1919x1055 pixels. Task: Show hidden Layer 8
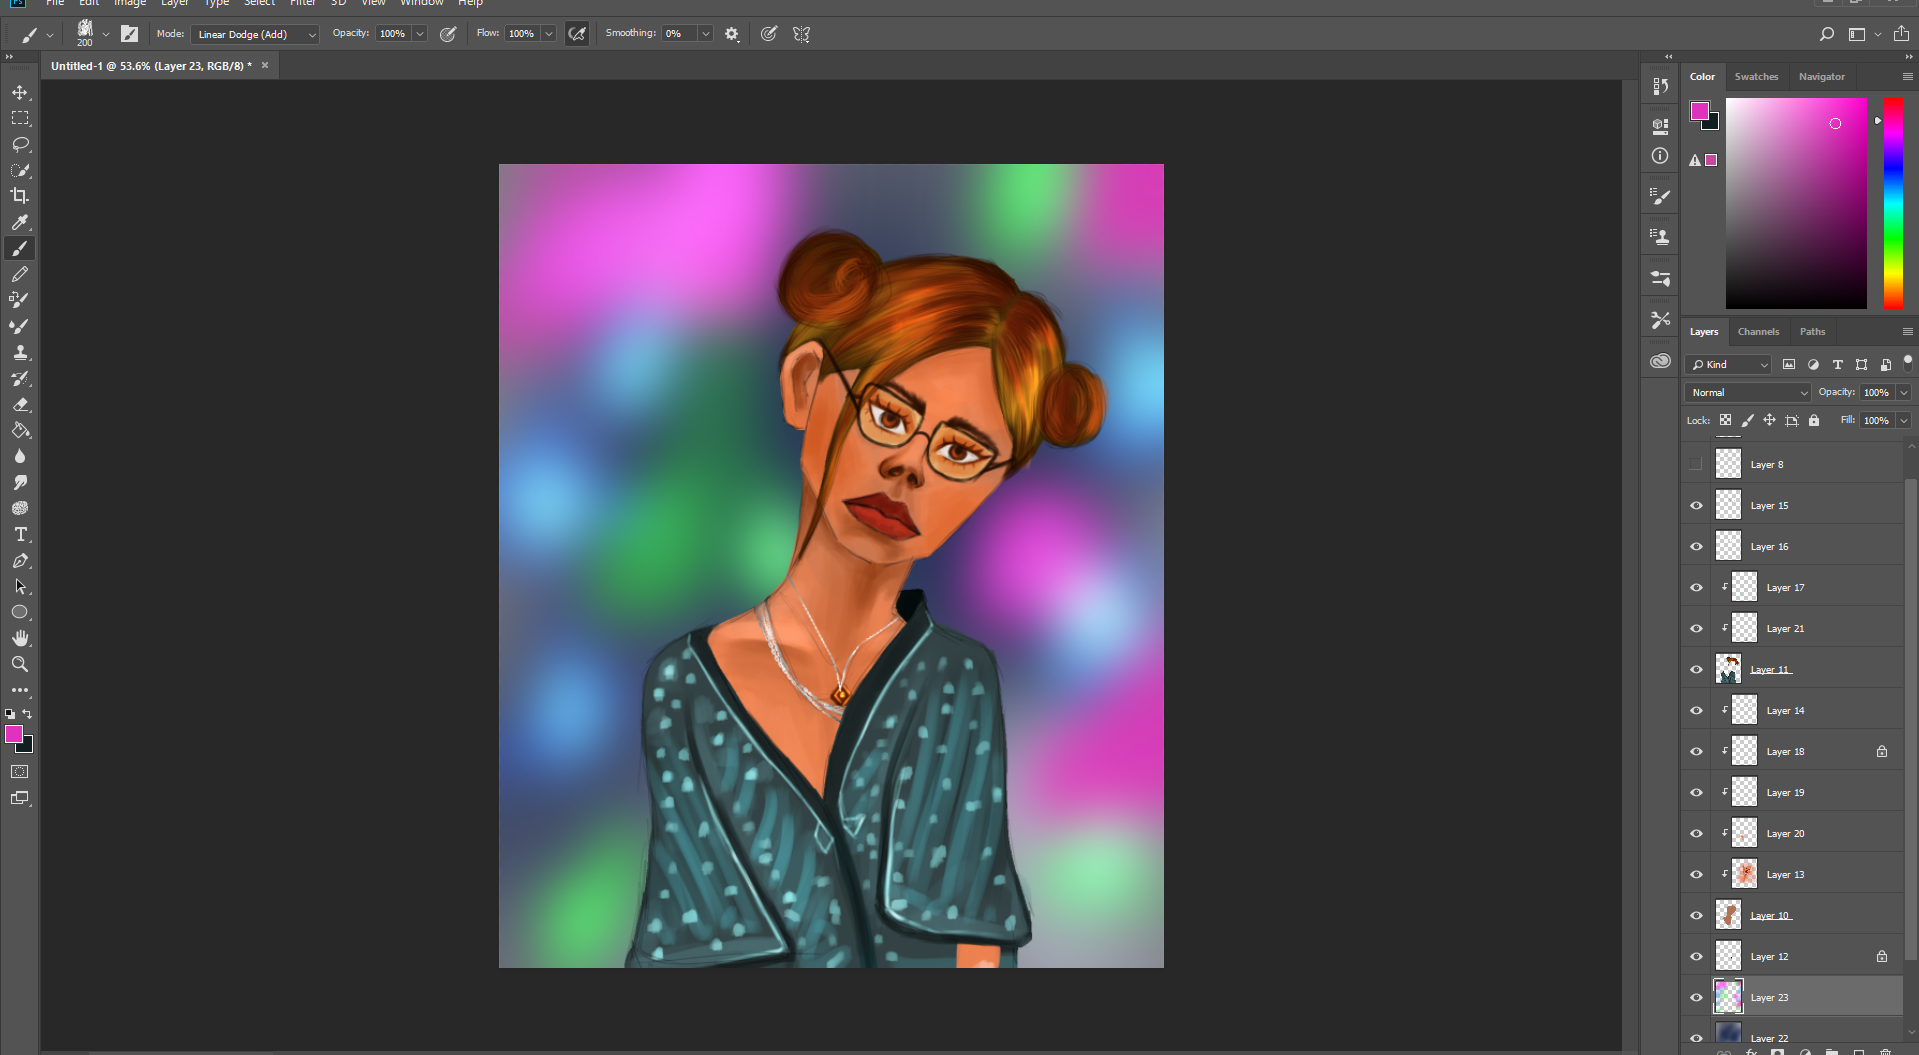(1696, 464)
